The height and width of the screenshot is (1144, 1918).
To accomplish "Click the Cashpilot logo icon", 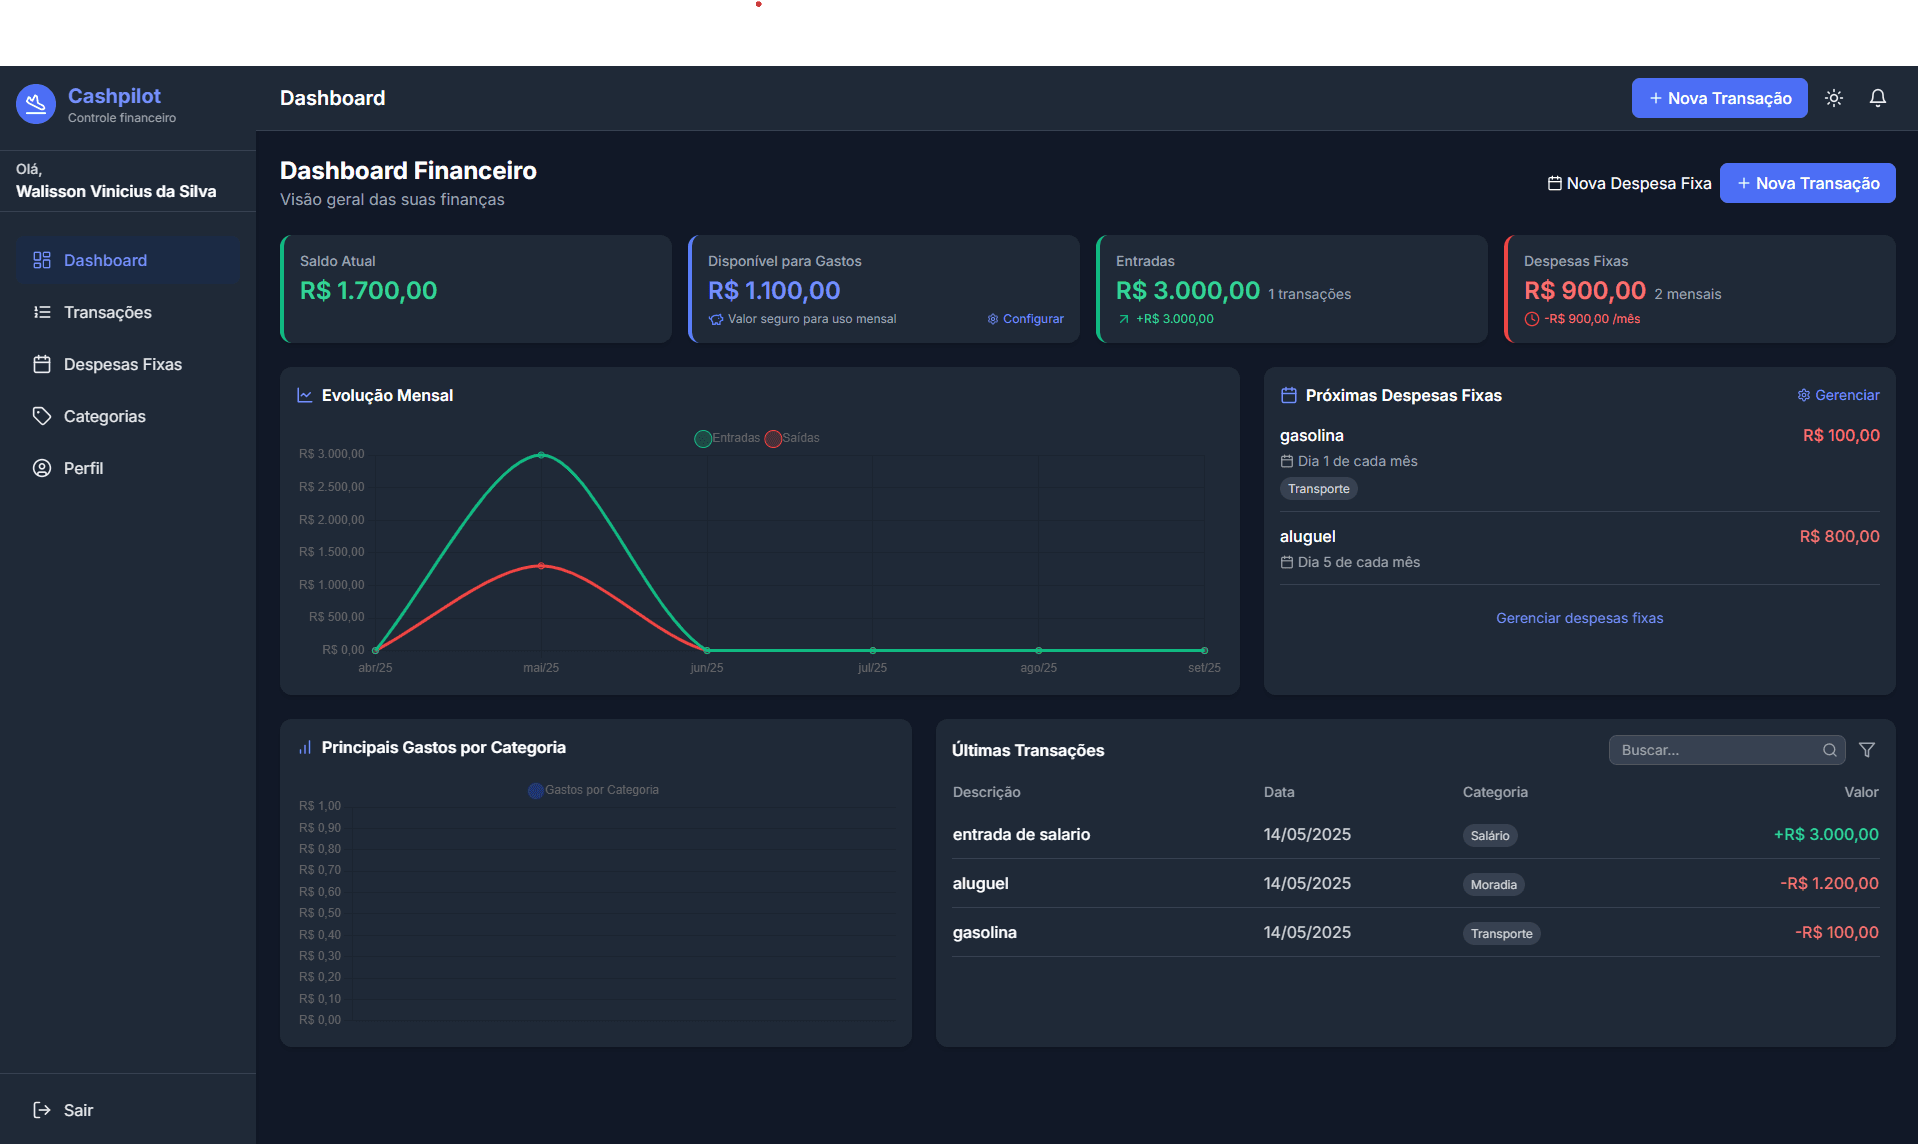I will pyautogui.click(x=36, y=104).
